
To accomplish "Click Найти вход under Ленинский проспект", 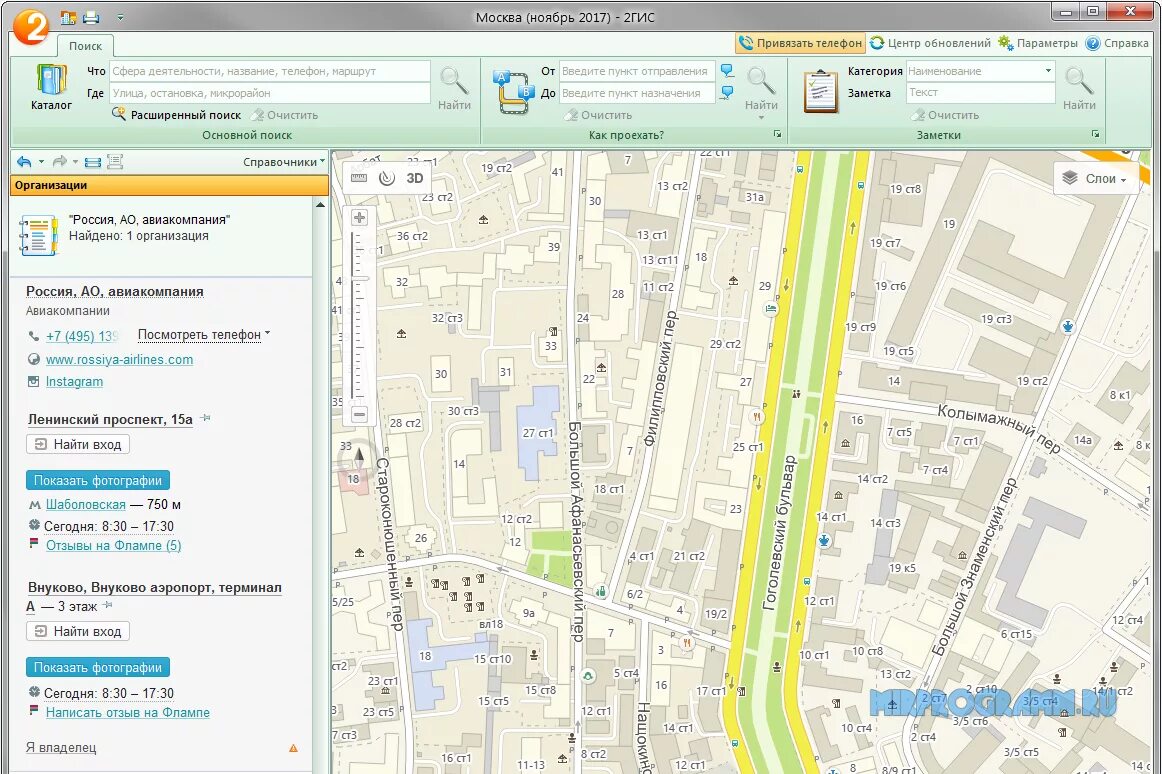I will pos(79,444).
